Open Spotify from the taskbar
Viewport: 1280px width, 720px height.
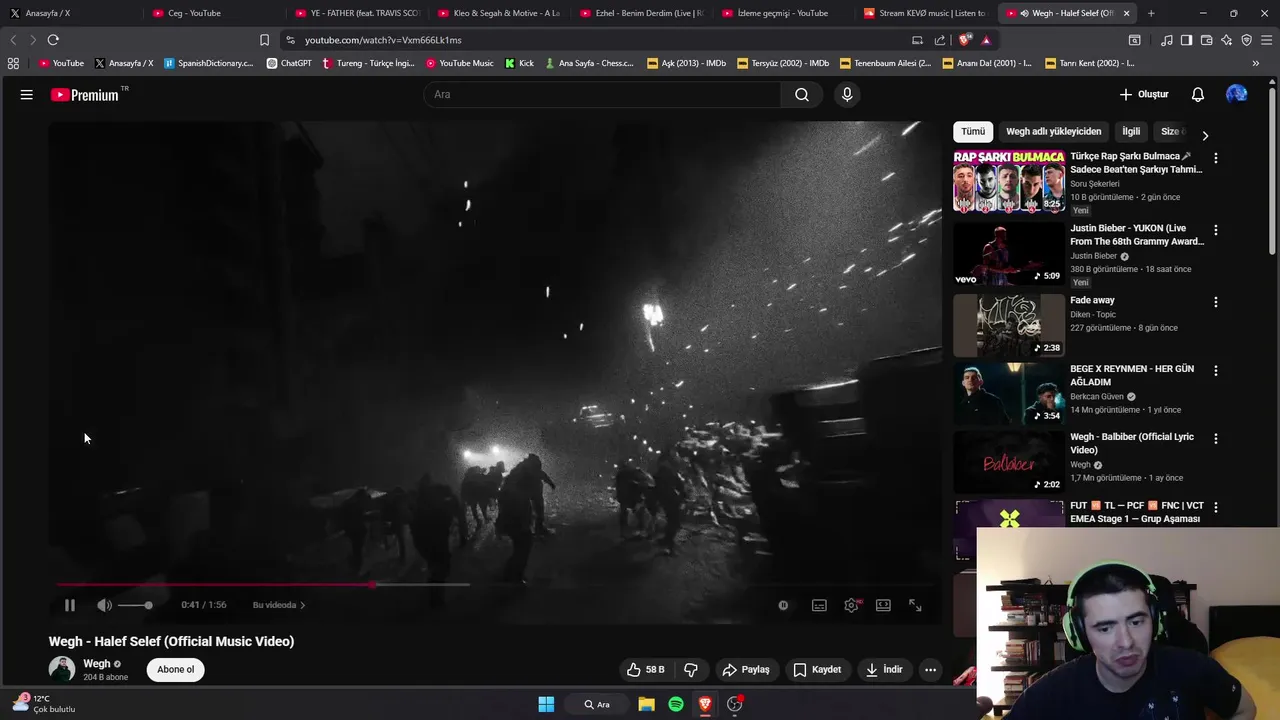pos(676,704)
